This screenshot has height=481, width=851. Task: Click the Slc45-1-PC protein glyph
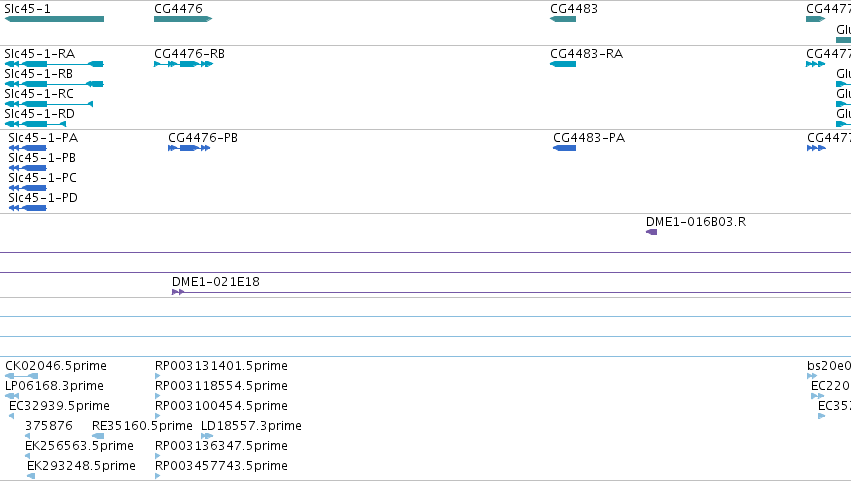tap(28, 188)
